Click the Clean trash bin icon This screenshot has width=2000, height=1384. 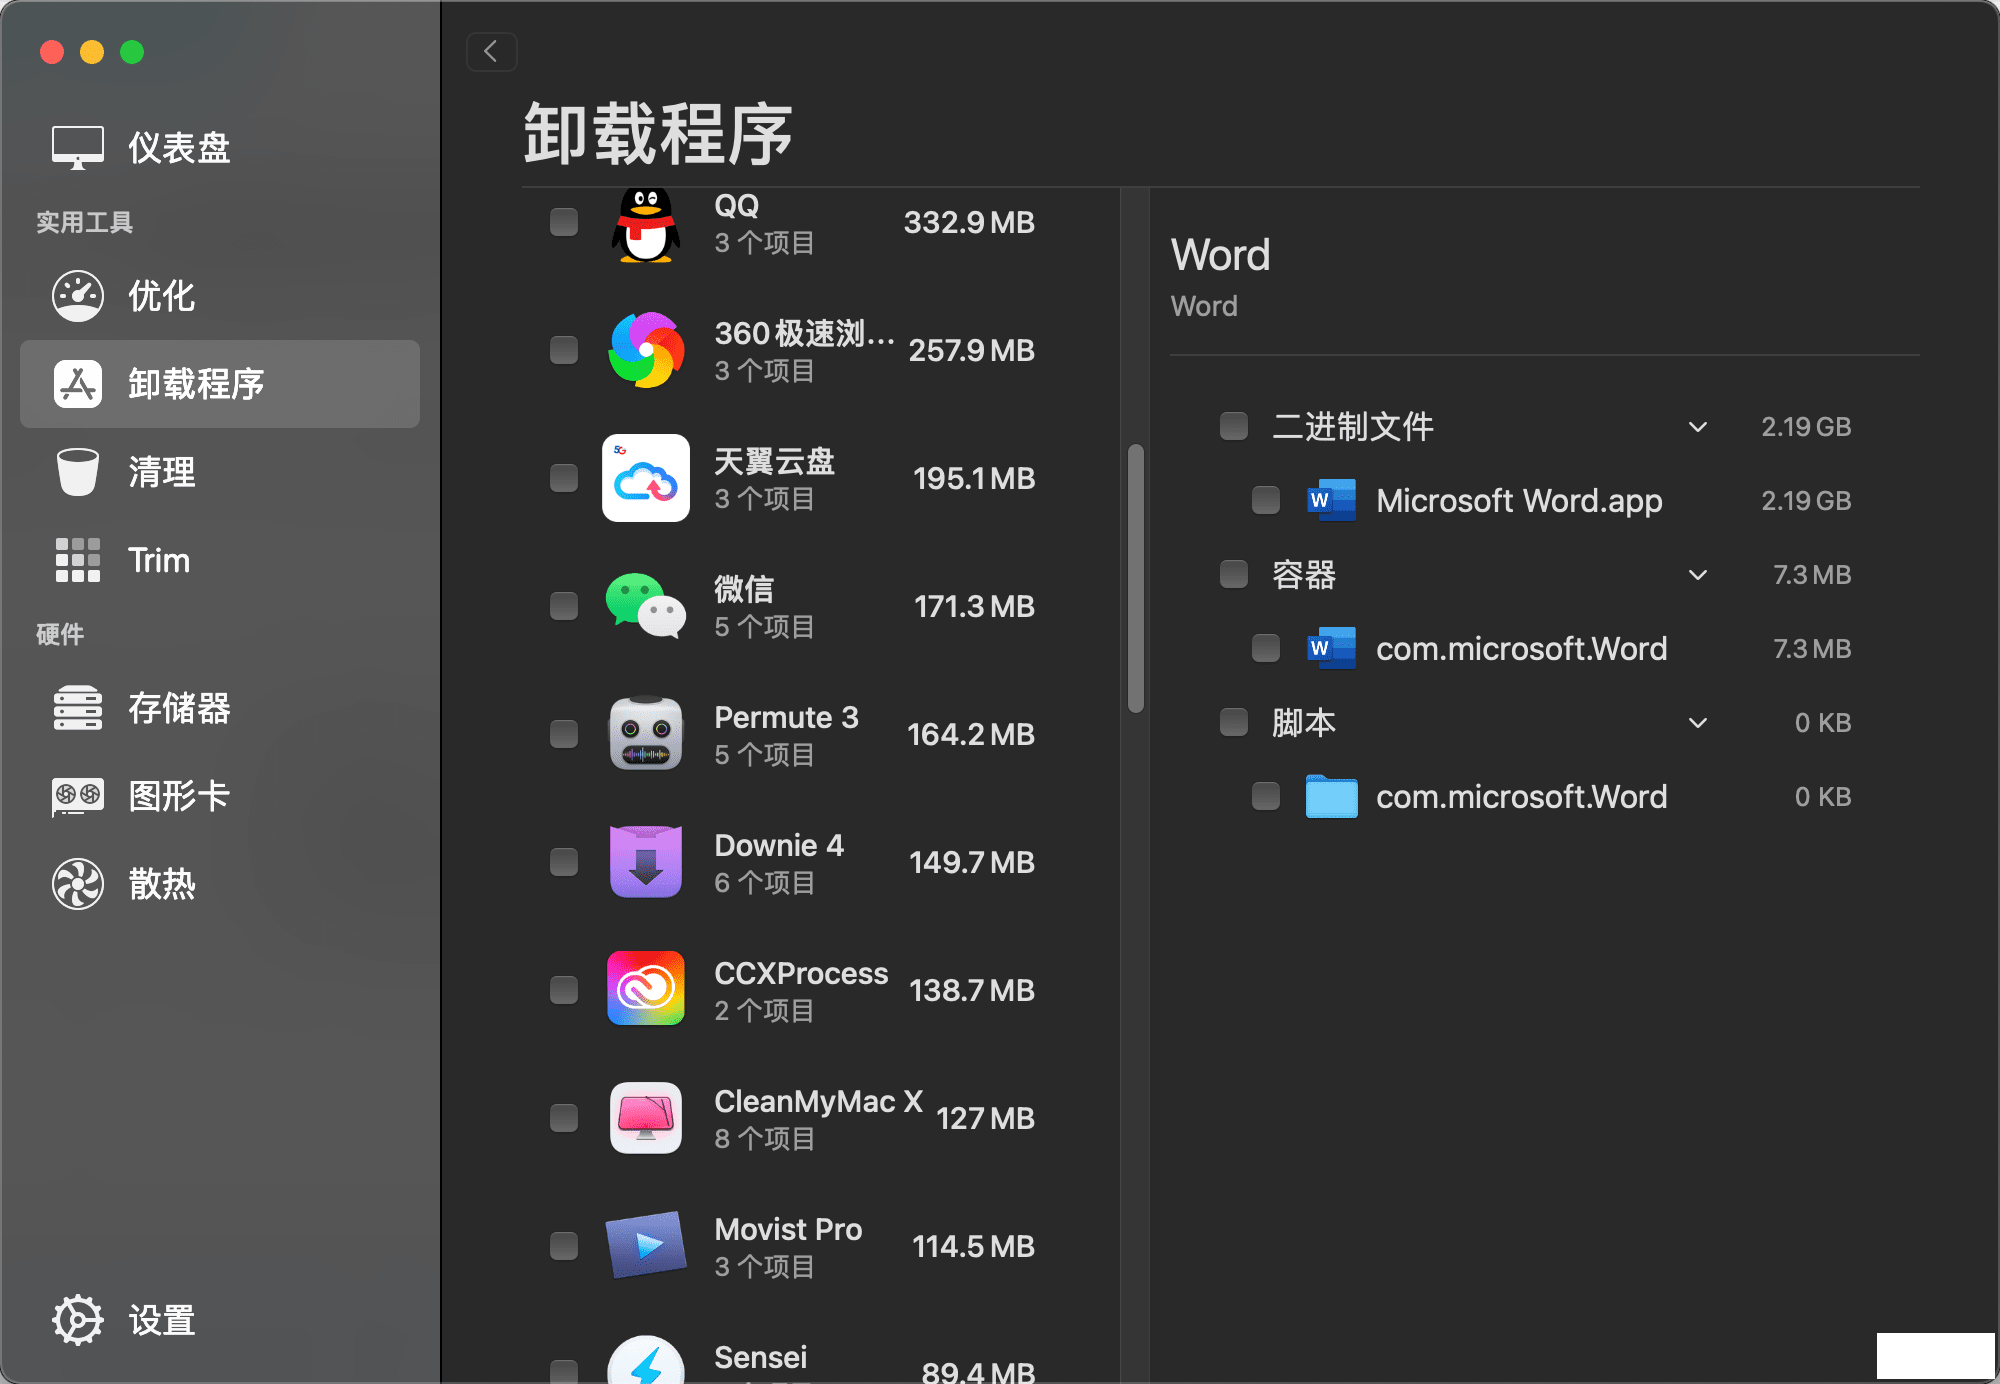pyautogui.click(x=78, y=472)
